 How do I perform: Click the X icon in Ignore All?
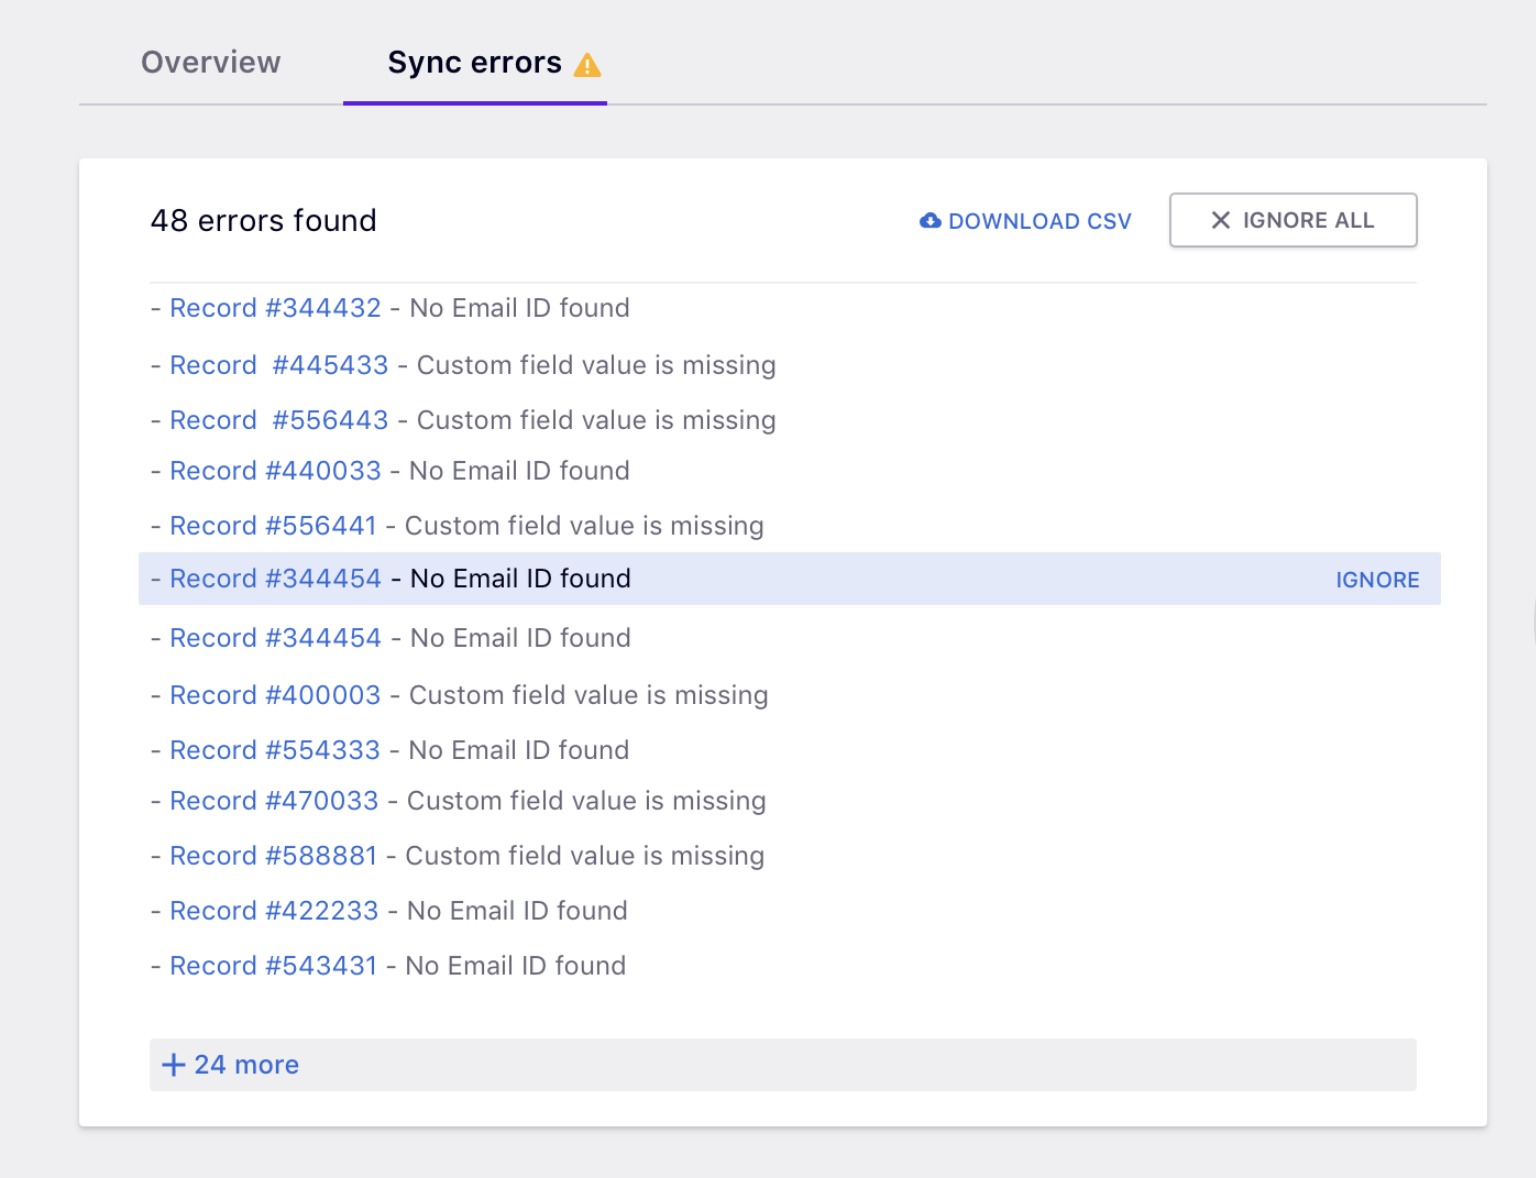(x=1220, y=221)
